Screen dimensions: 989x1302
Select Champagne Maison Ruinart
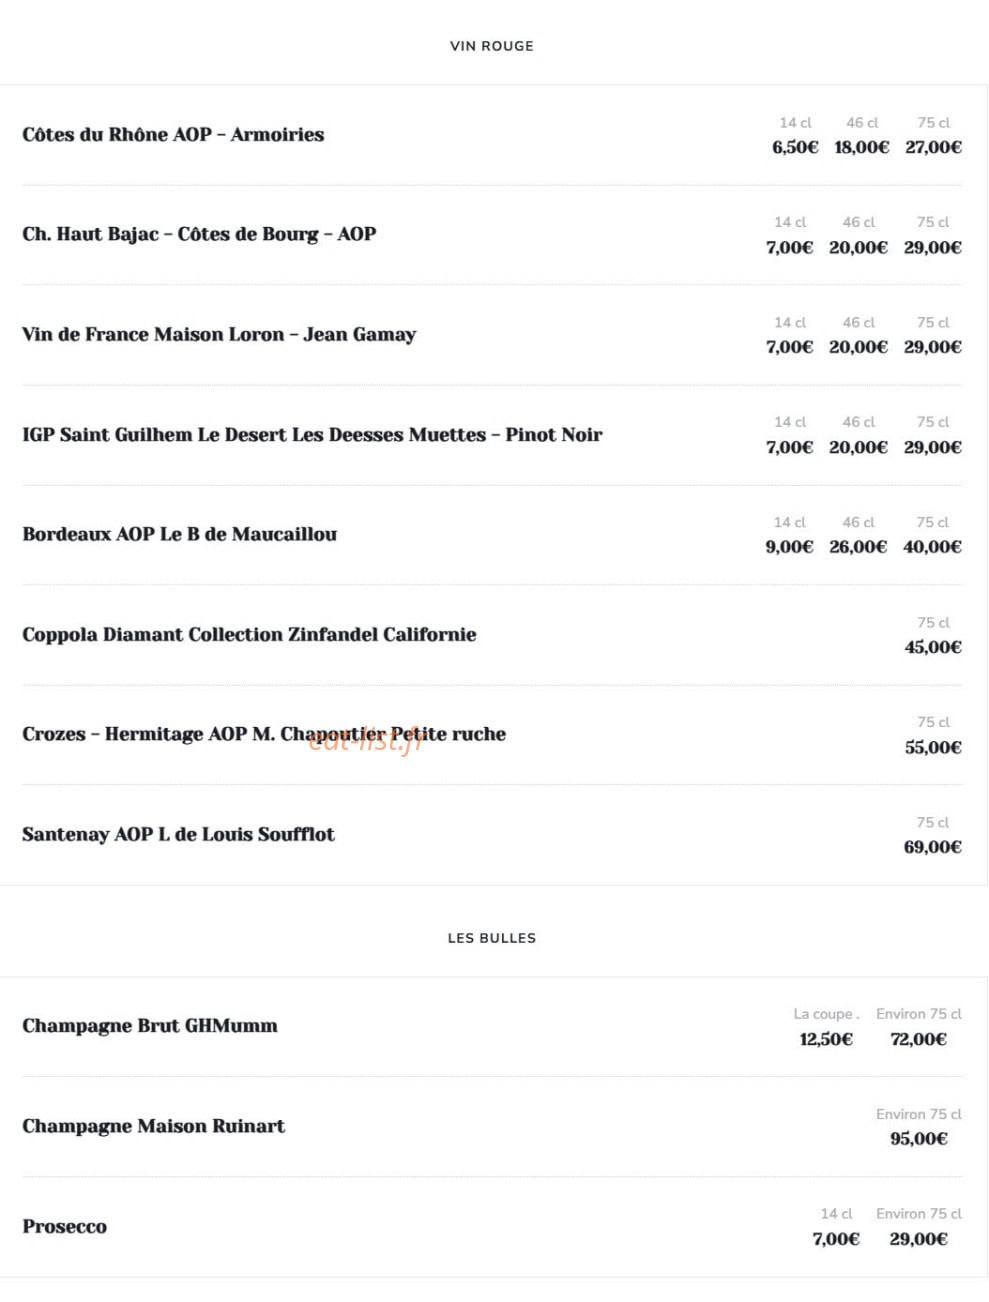point(153,1127)
